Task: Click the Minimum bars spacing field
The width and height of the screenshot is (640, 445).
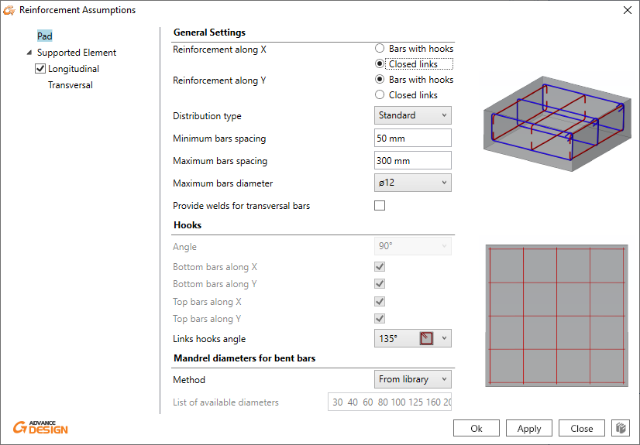Action: click(x=414, y=138)
